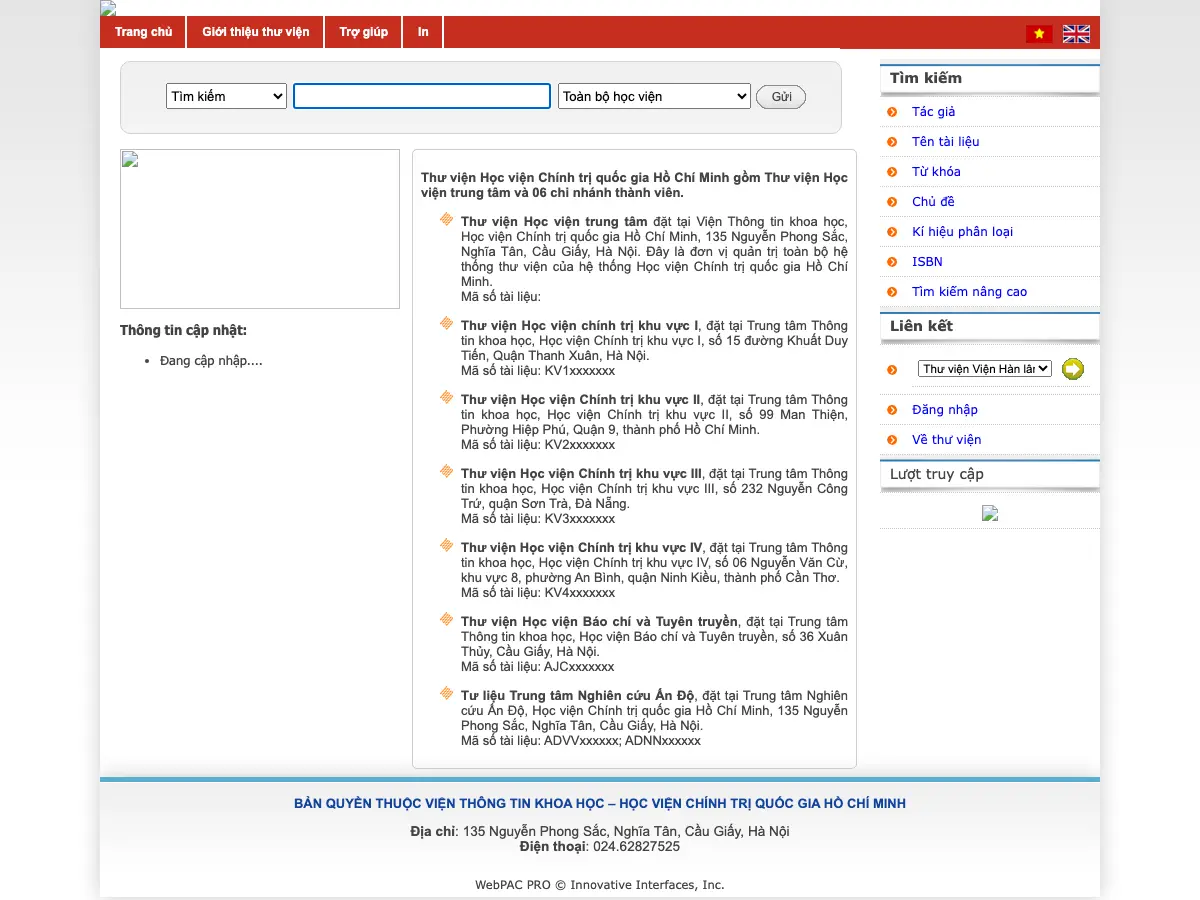Click orange bullet next to Tác giả
Screen dimensions: 1200x900
tap(892, 112)
